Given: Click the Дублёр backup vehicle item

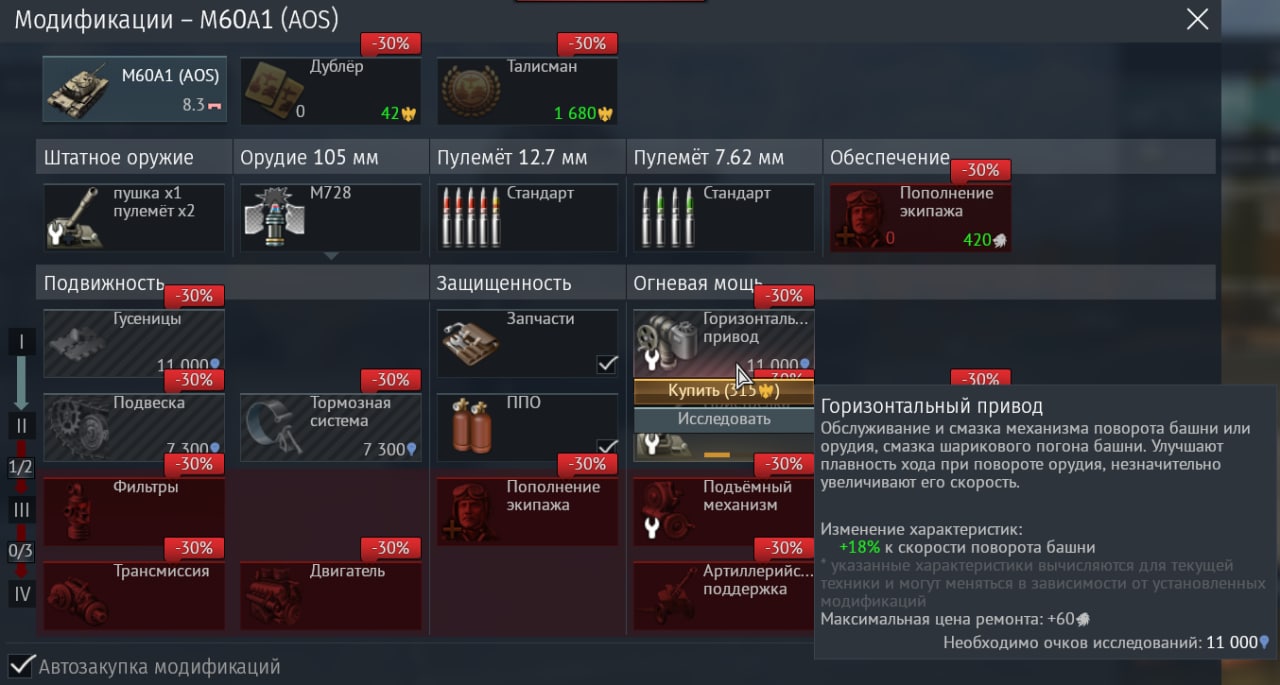Looking at the screenshot, I should pos(331,90).
